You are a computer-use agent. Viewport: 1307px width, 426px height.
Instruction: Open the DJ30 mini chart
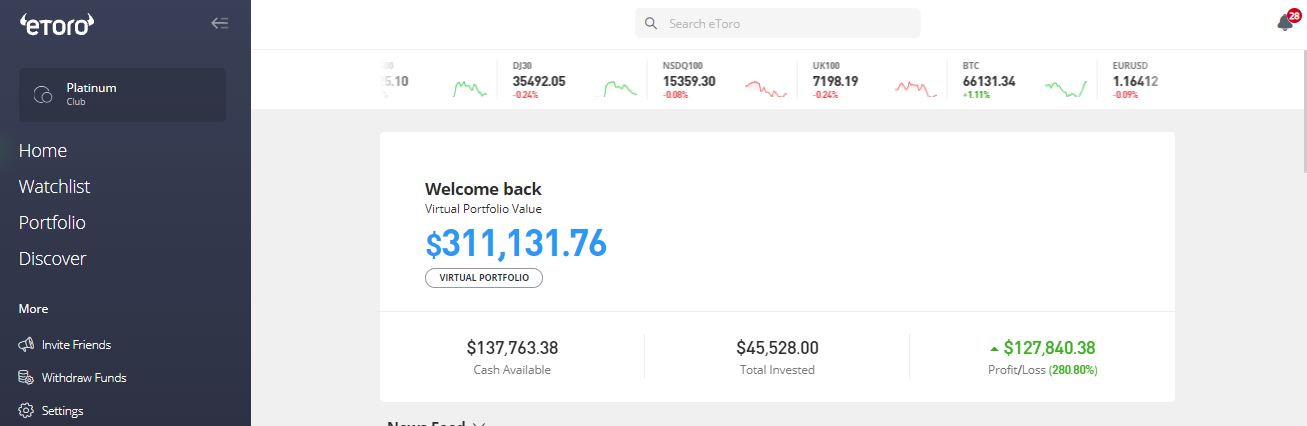[x=620, y=88]
